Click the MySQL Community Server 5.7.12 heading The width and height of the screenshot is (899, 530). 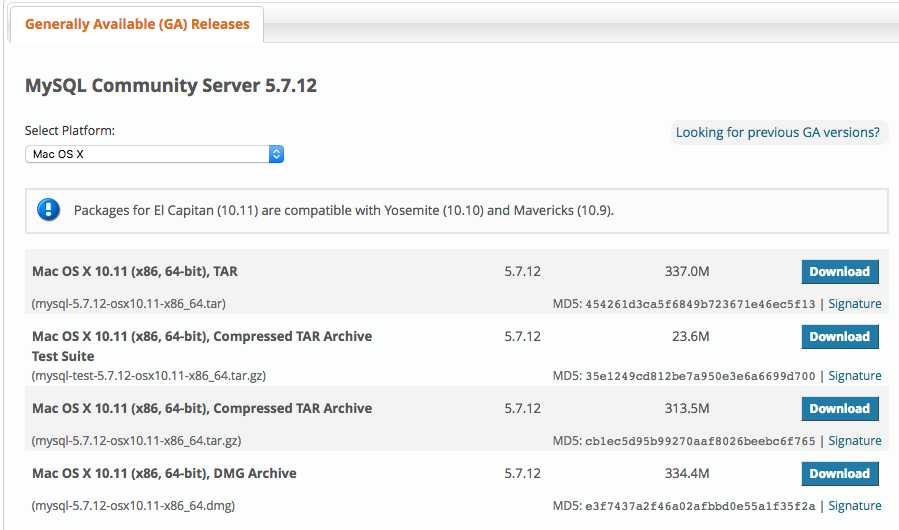[171, 85]
